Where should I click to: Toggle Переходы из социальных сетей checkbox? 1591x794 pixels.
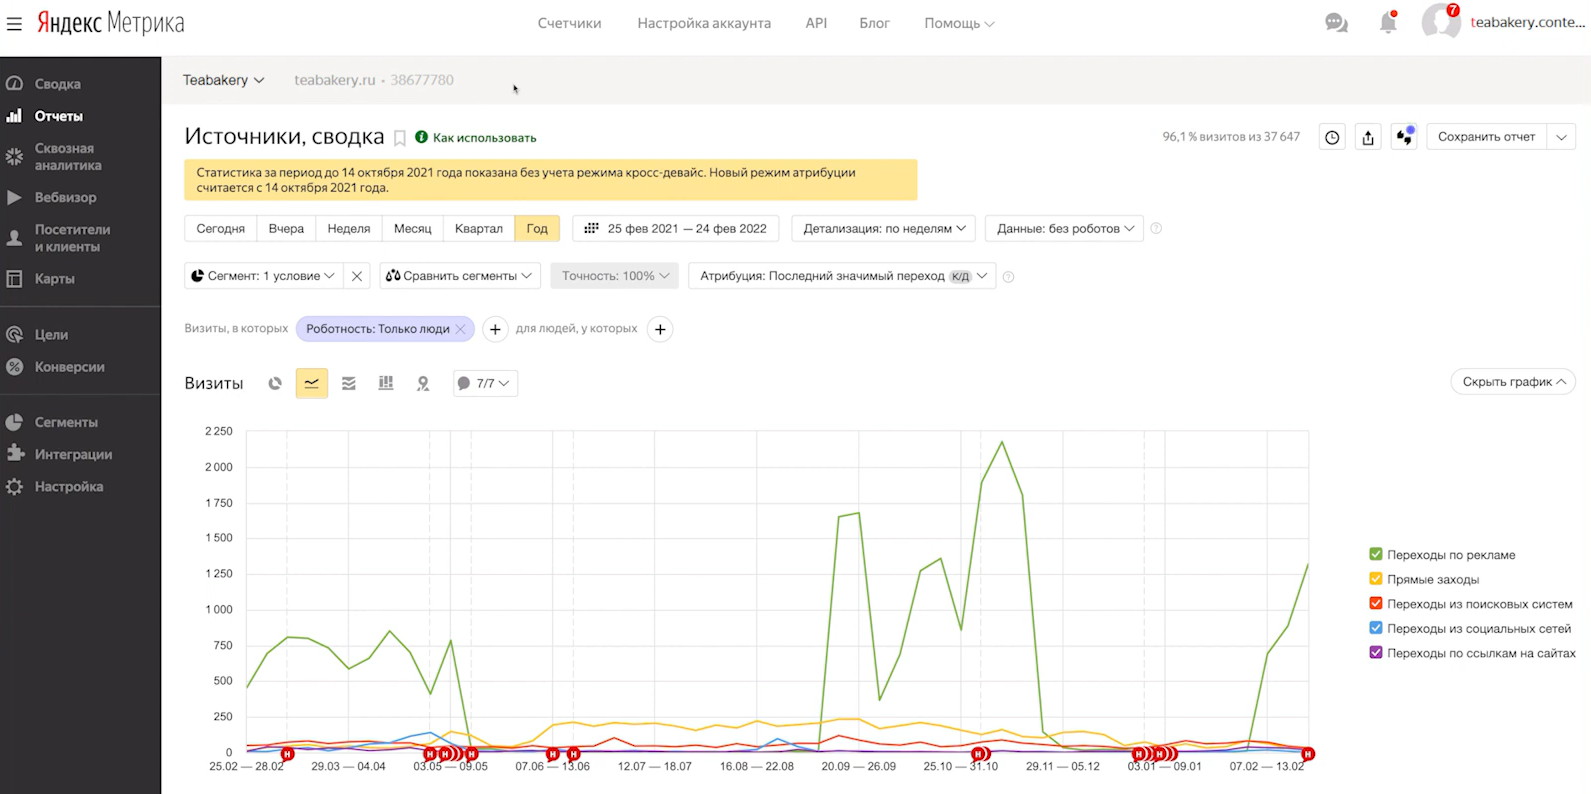tap(1376, 628)
